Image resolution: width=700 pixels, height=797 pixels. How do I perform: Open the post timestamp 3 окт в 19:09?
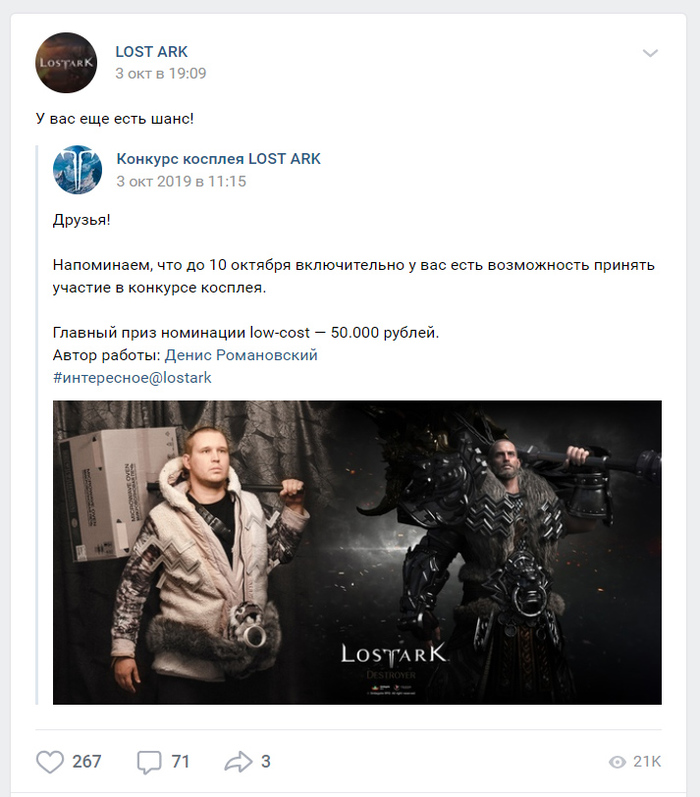pos(161,74)
